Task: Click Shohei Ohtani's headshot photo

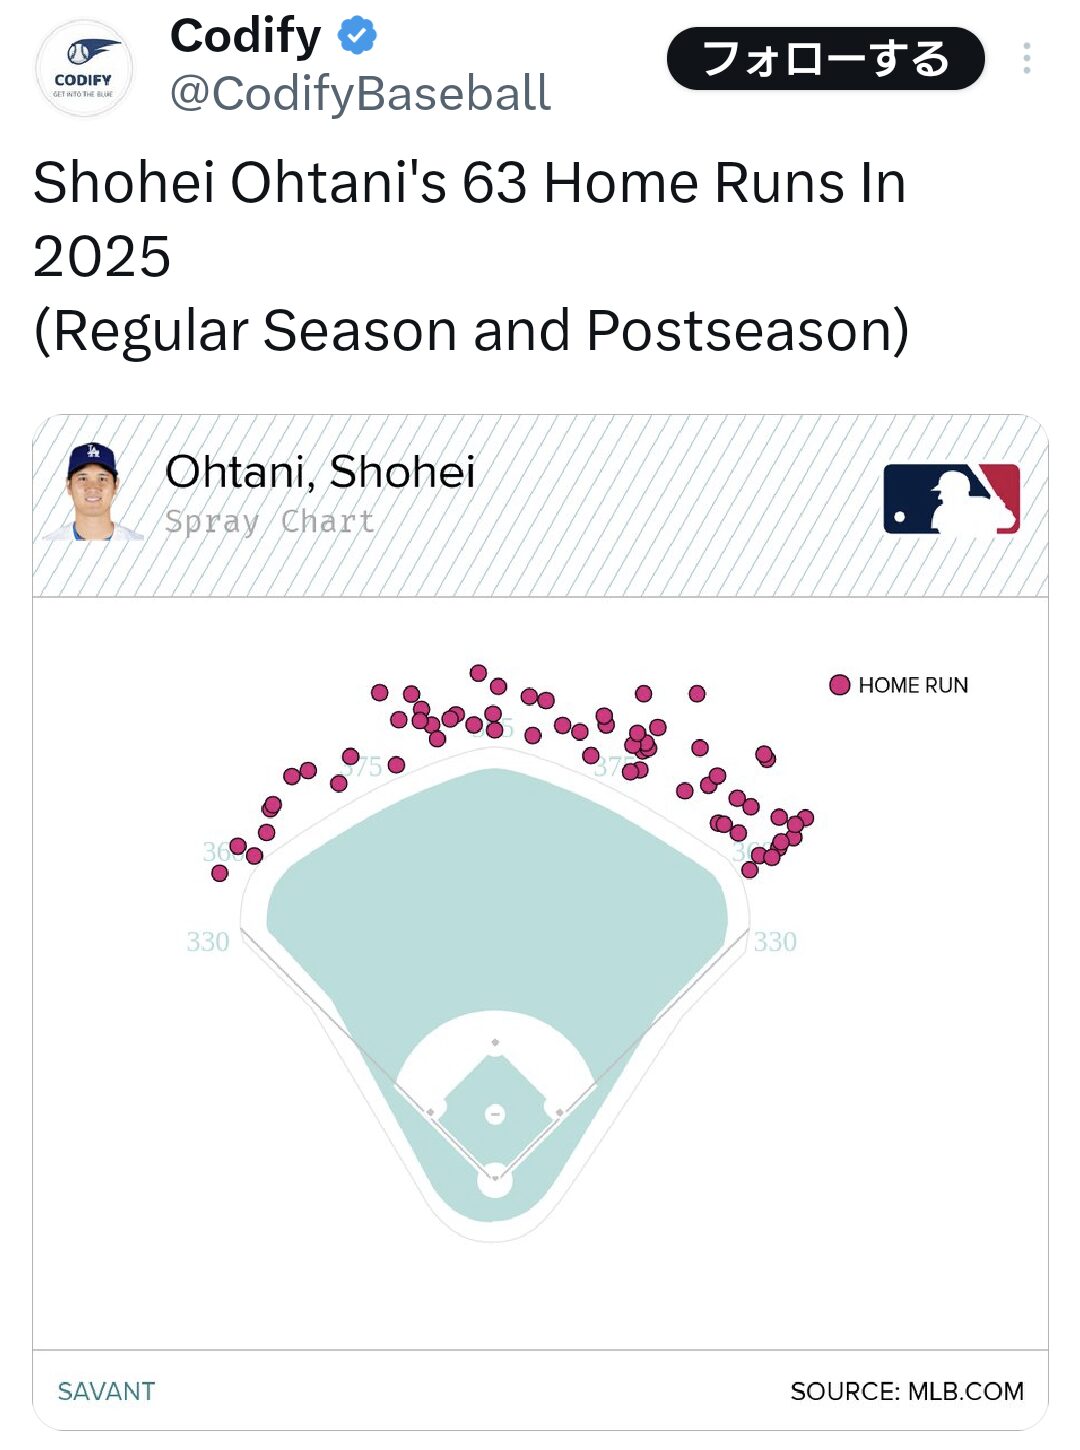Action: coord(93,492)
